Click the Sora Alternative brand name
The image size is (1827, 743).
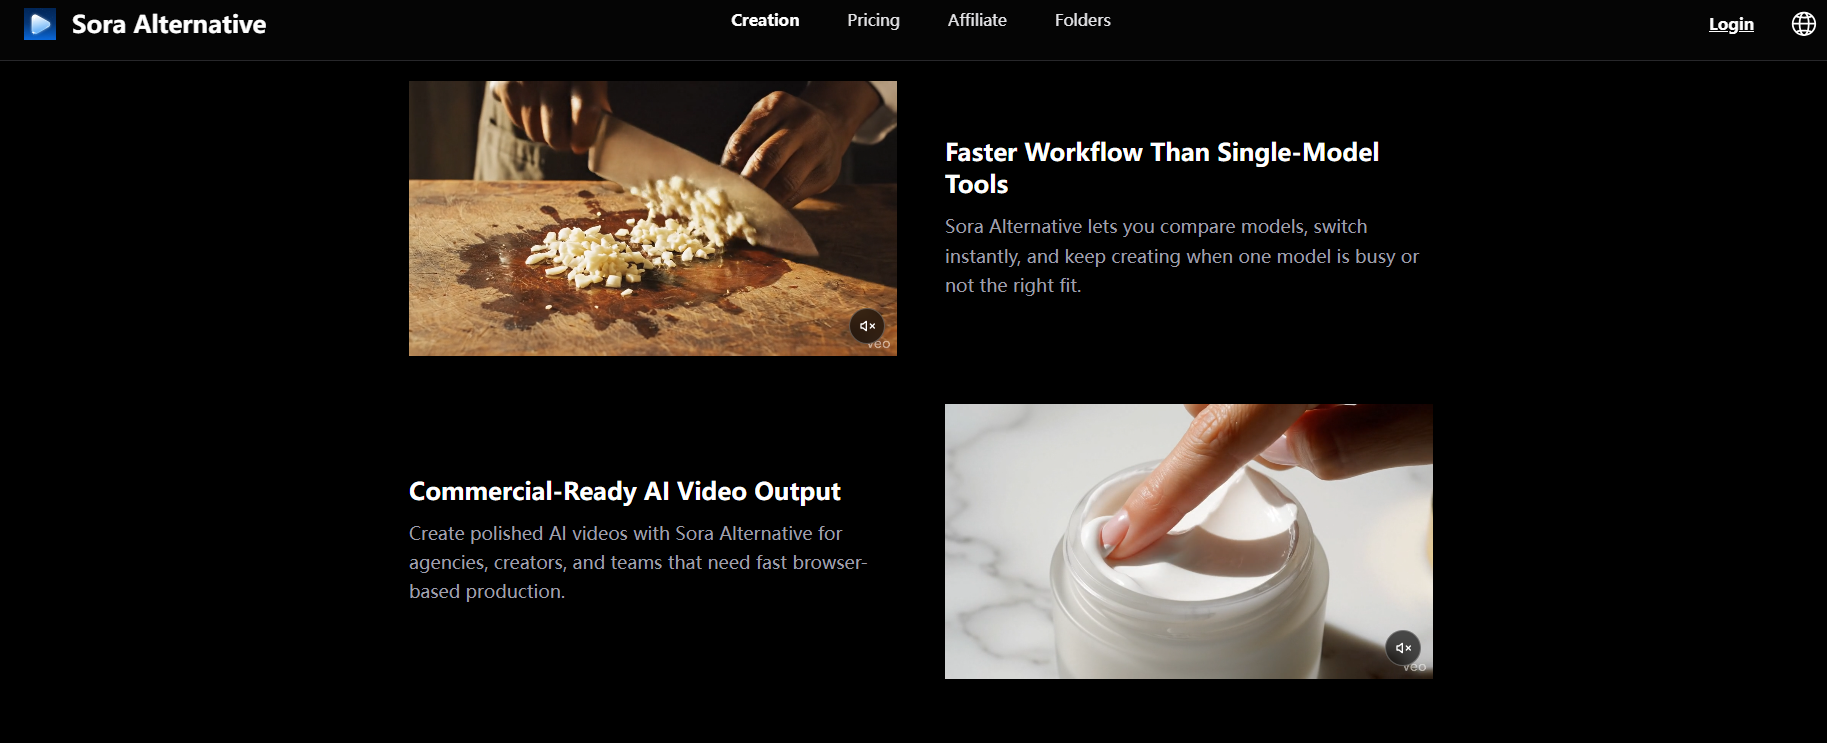coord(169,24)
